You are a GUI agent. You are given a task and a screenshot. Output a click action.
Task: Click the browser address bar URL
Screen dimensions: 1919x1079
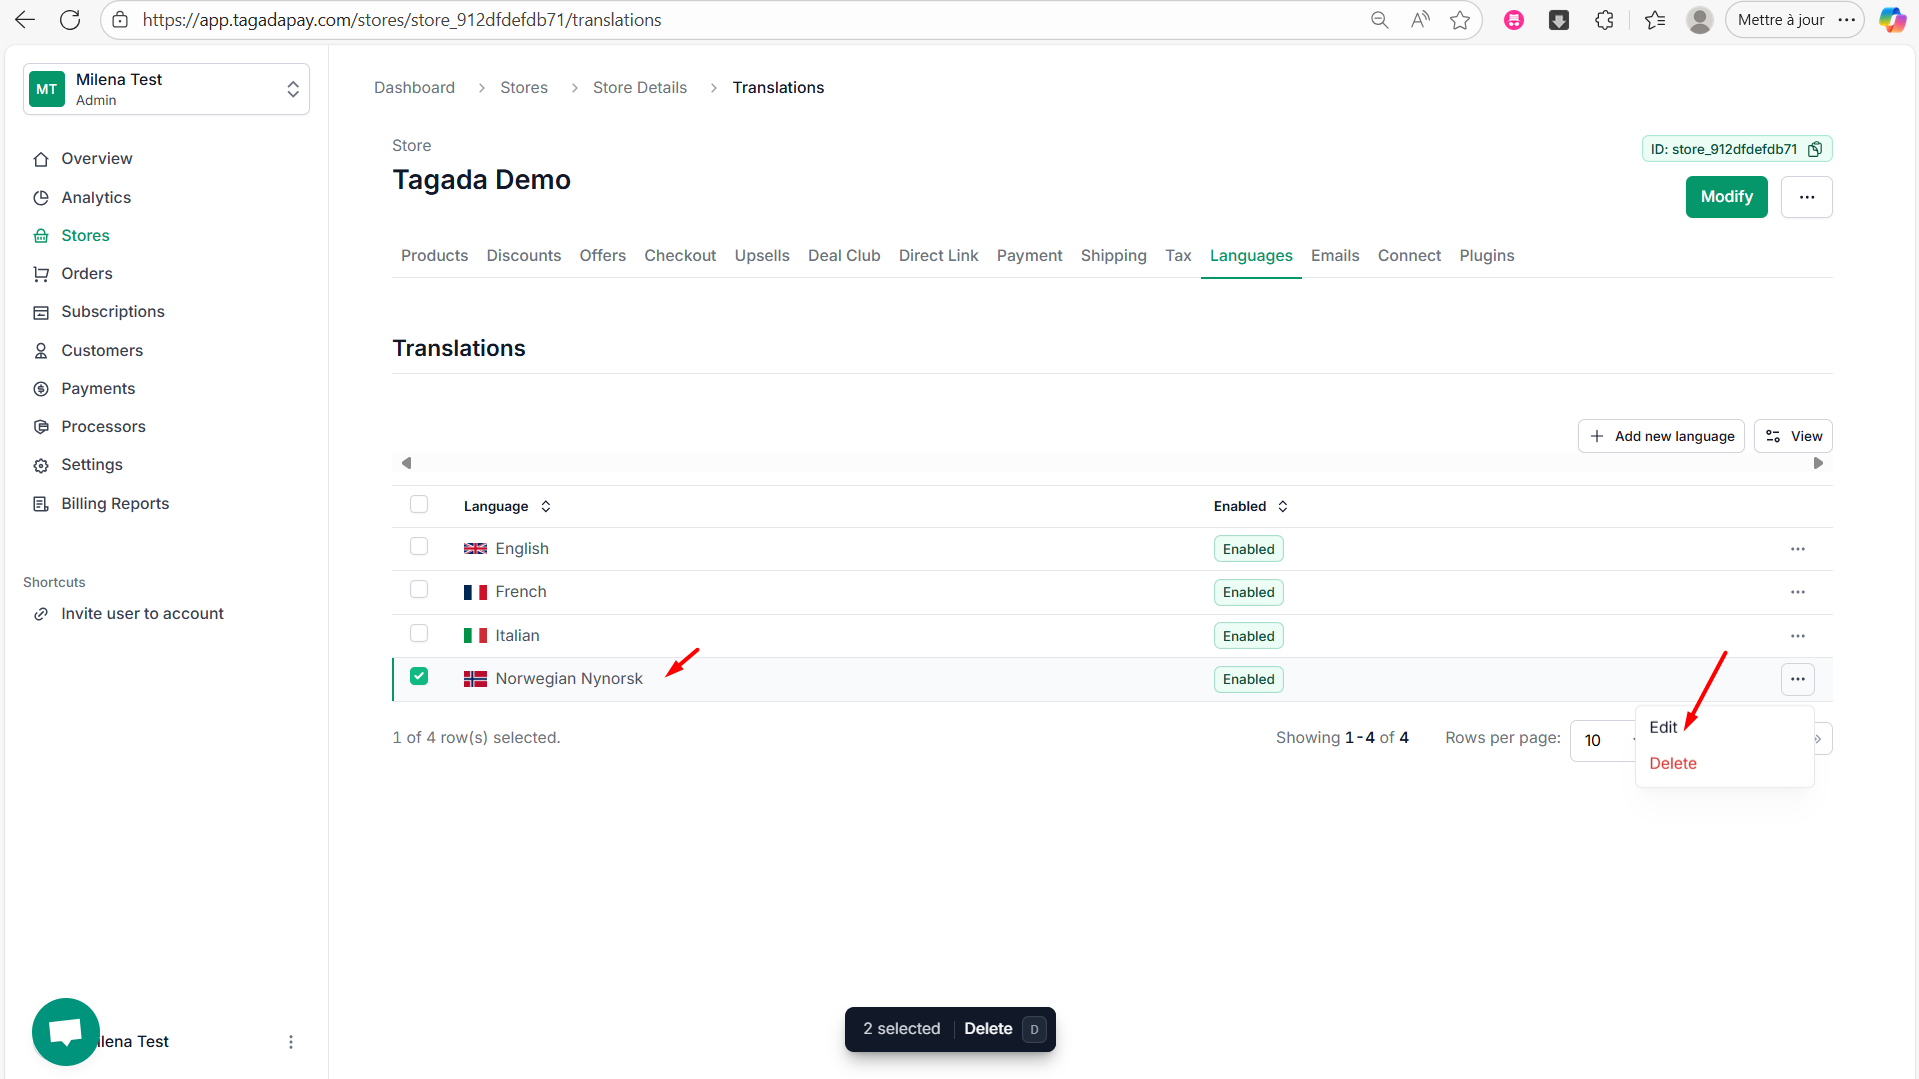pyautogui.click(x=402, y=20)
